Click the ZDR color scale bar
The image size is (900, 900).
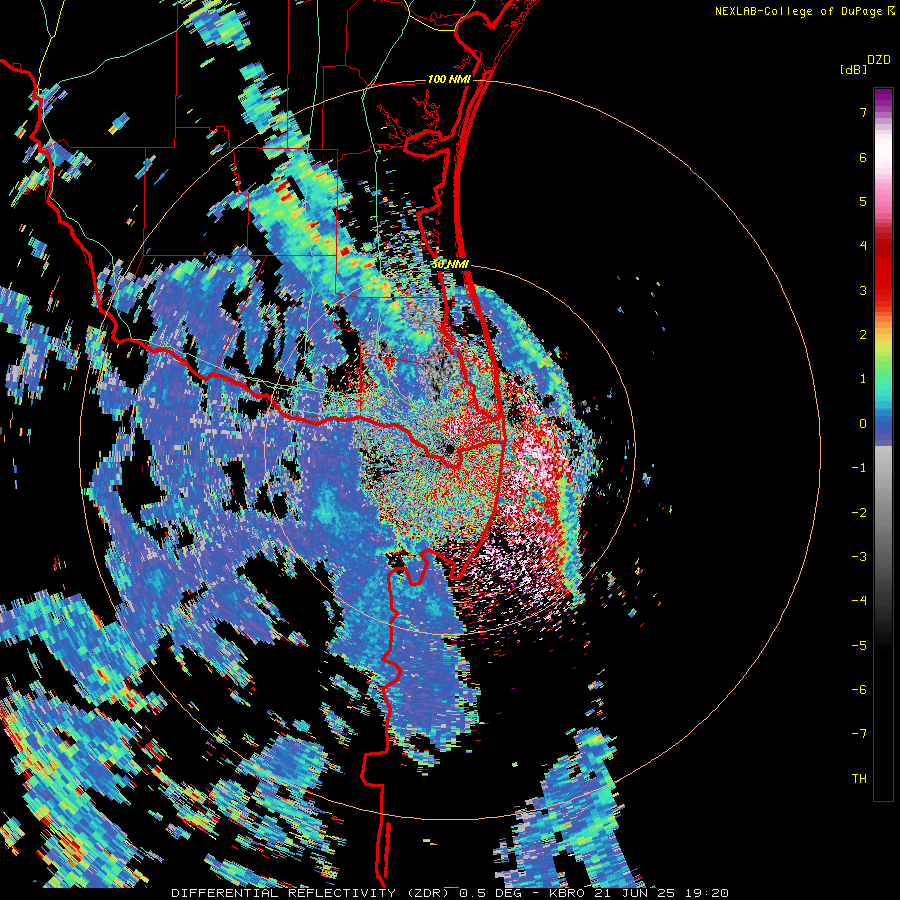click(883, 444)
